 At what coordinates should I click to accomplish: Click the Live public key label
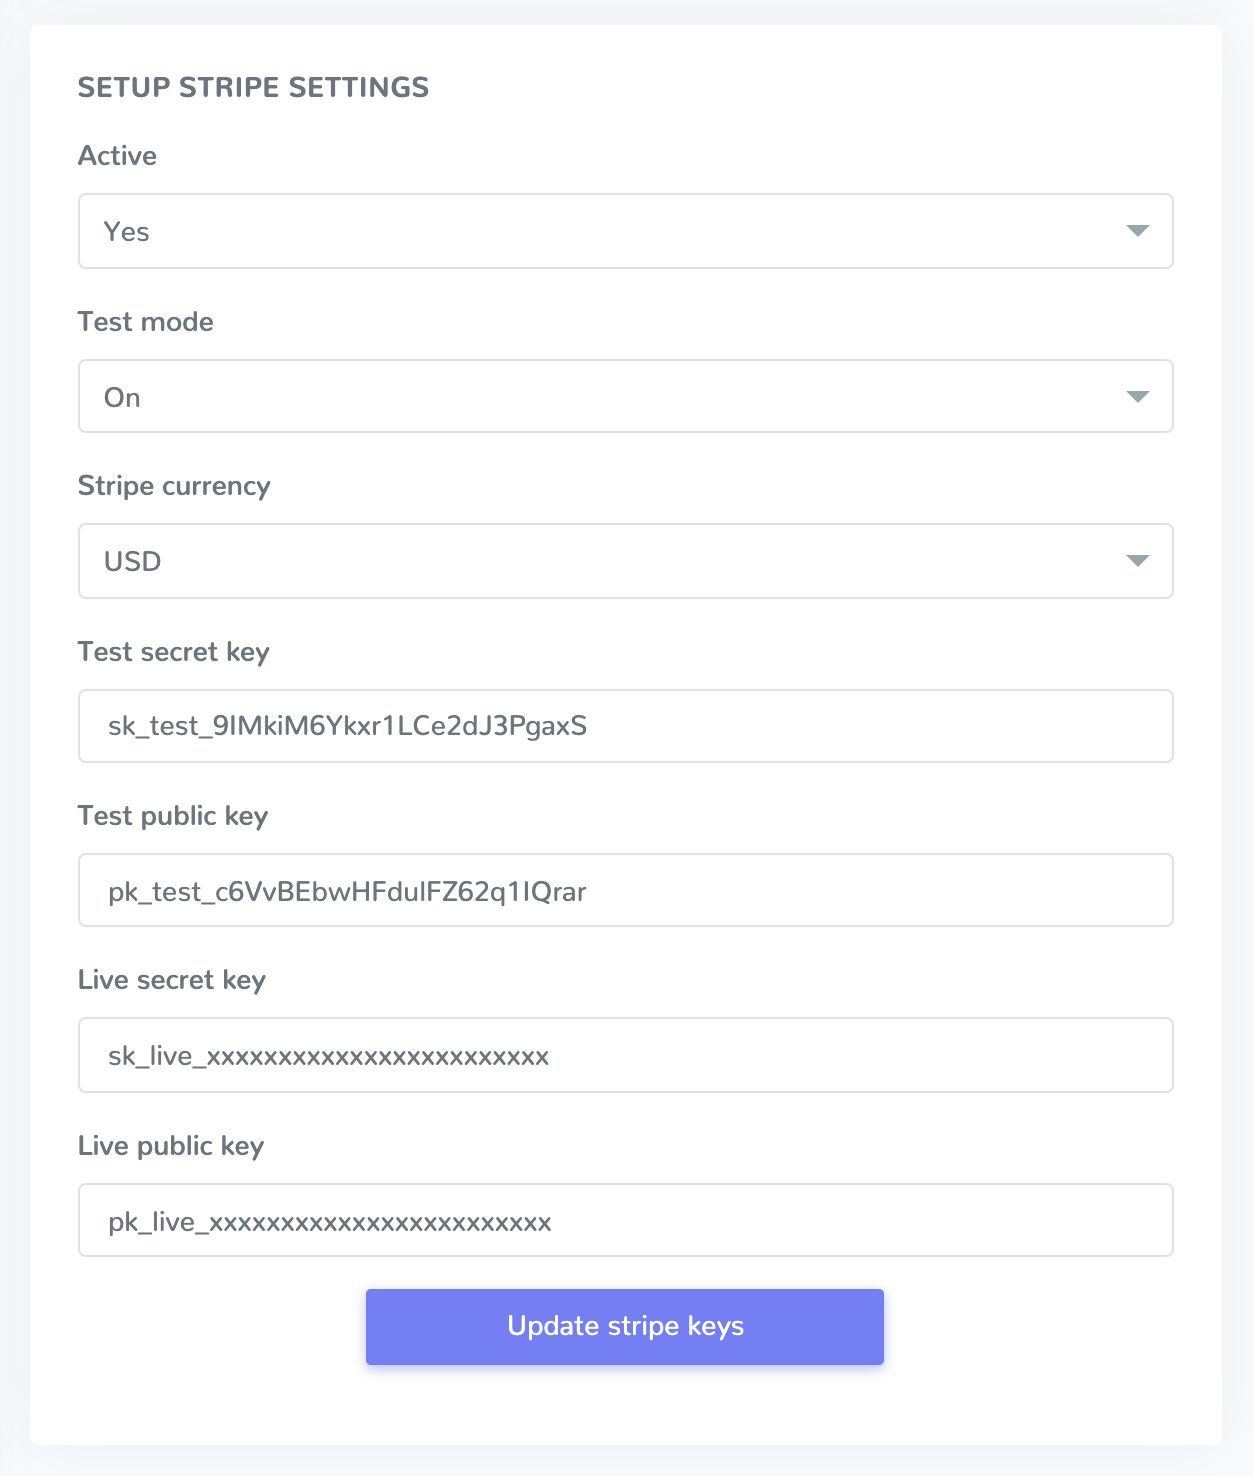click(171, 1146)
